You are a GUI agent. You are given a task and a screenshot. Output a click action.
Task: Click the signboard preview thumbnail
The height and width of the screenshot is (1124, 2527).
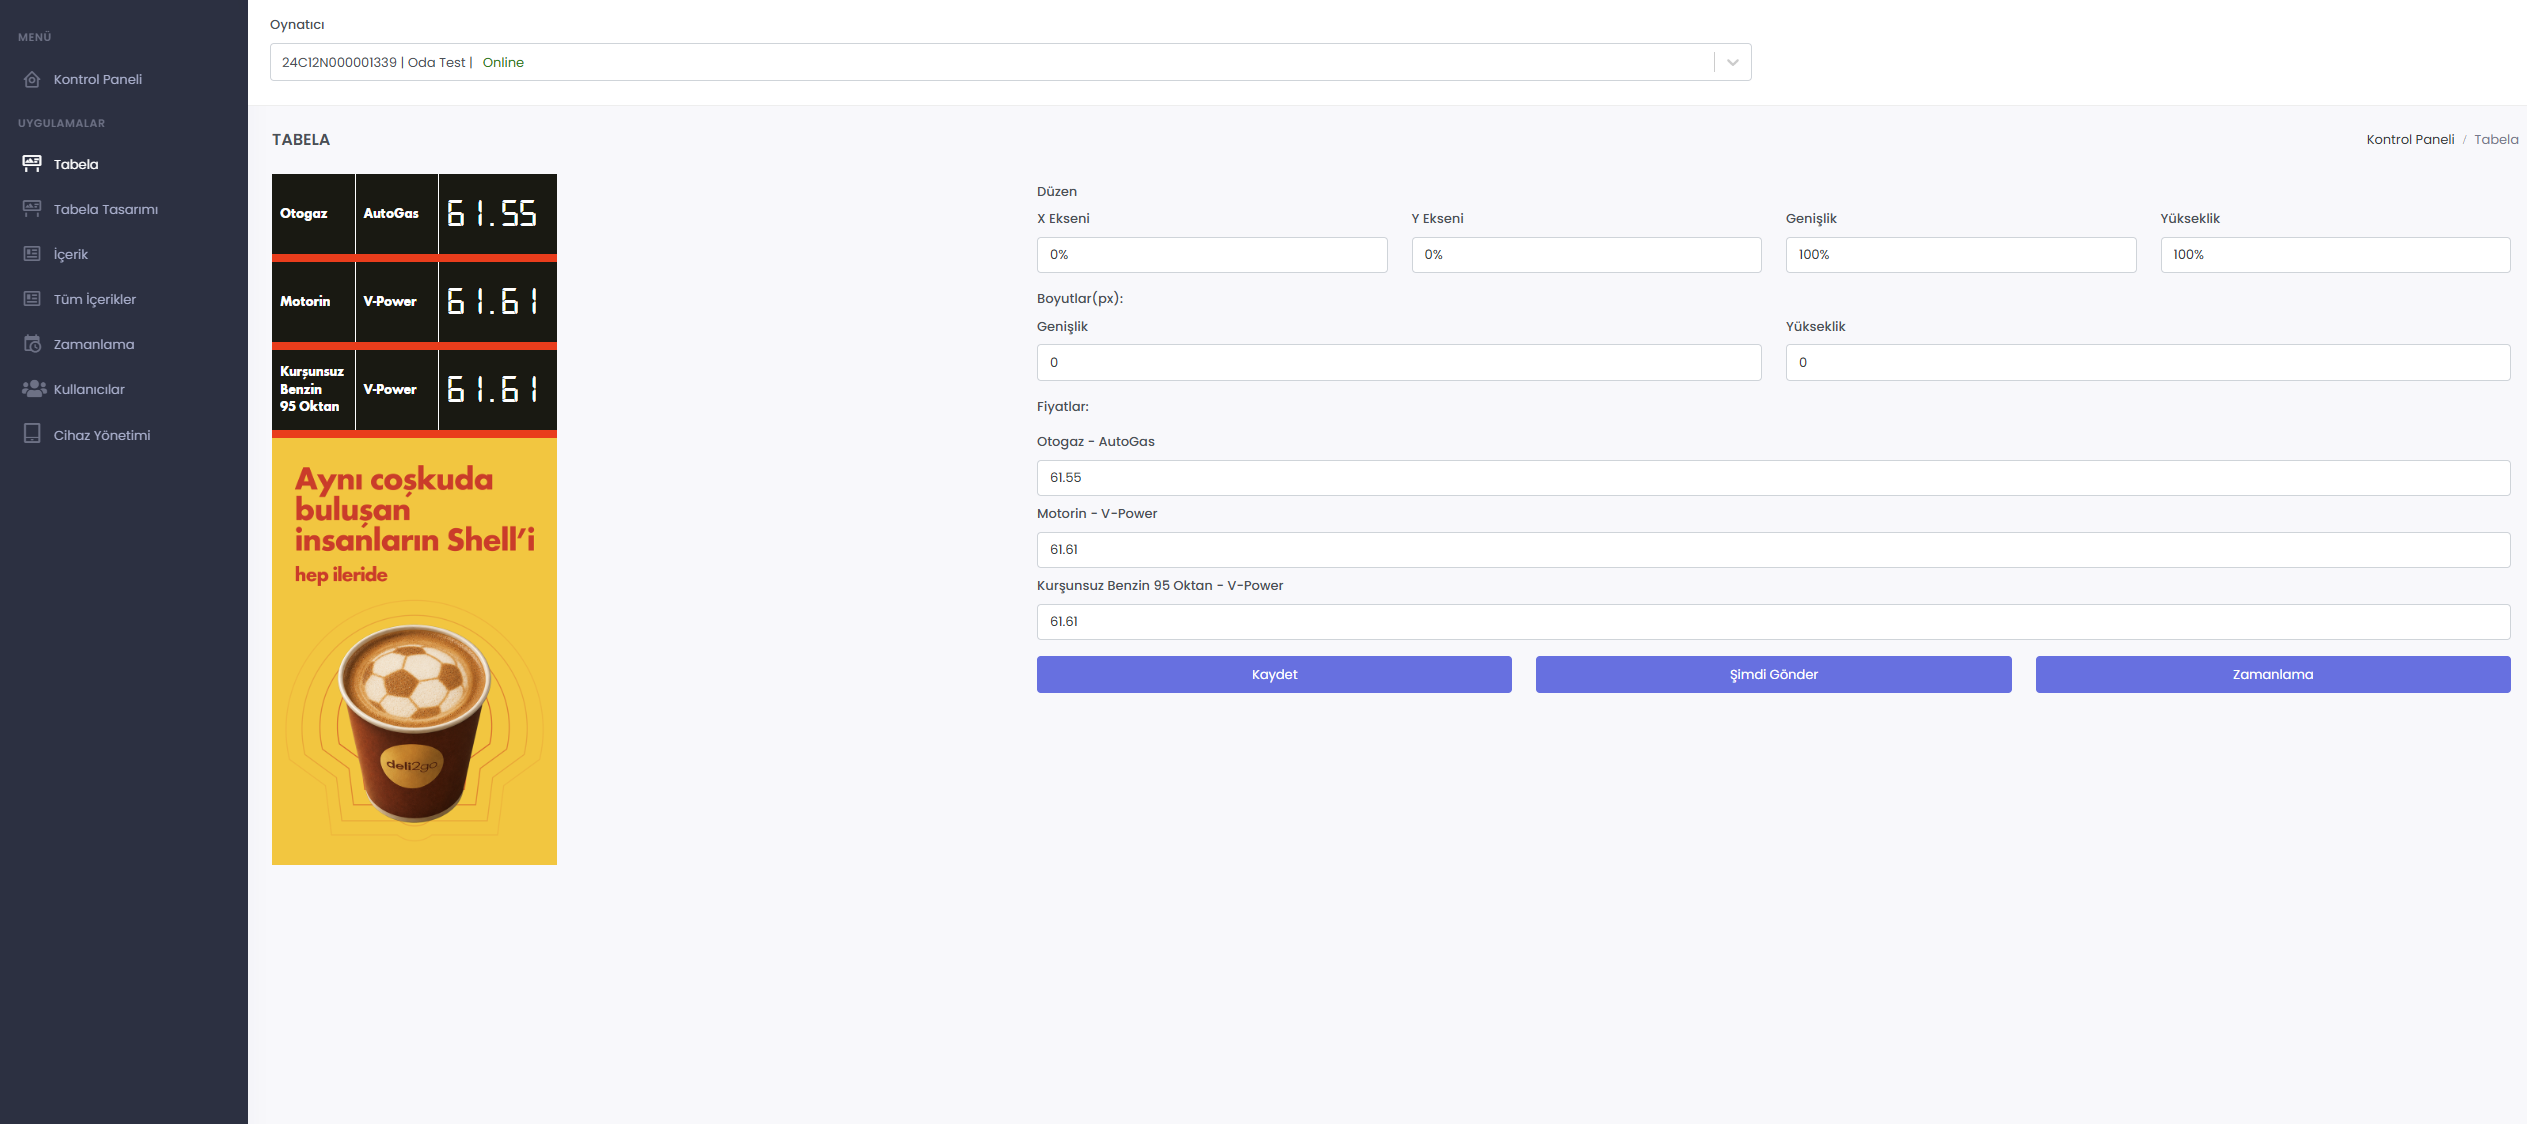pos(414,519)
